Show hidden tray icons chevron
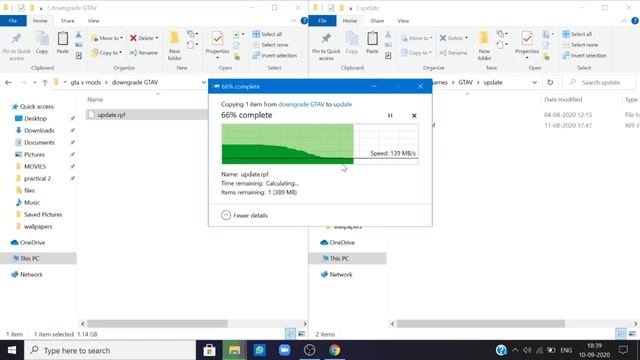Viewport: 640px width, 360px height. [515, 350]
